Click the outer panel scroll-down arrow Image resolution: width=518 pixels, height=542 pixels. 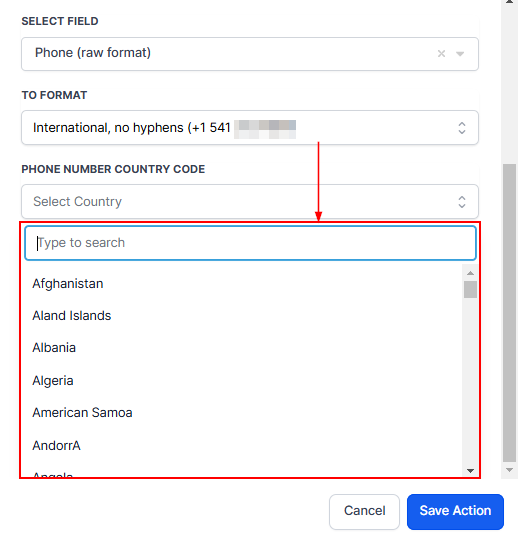[509, 470]
